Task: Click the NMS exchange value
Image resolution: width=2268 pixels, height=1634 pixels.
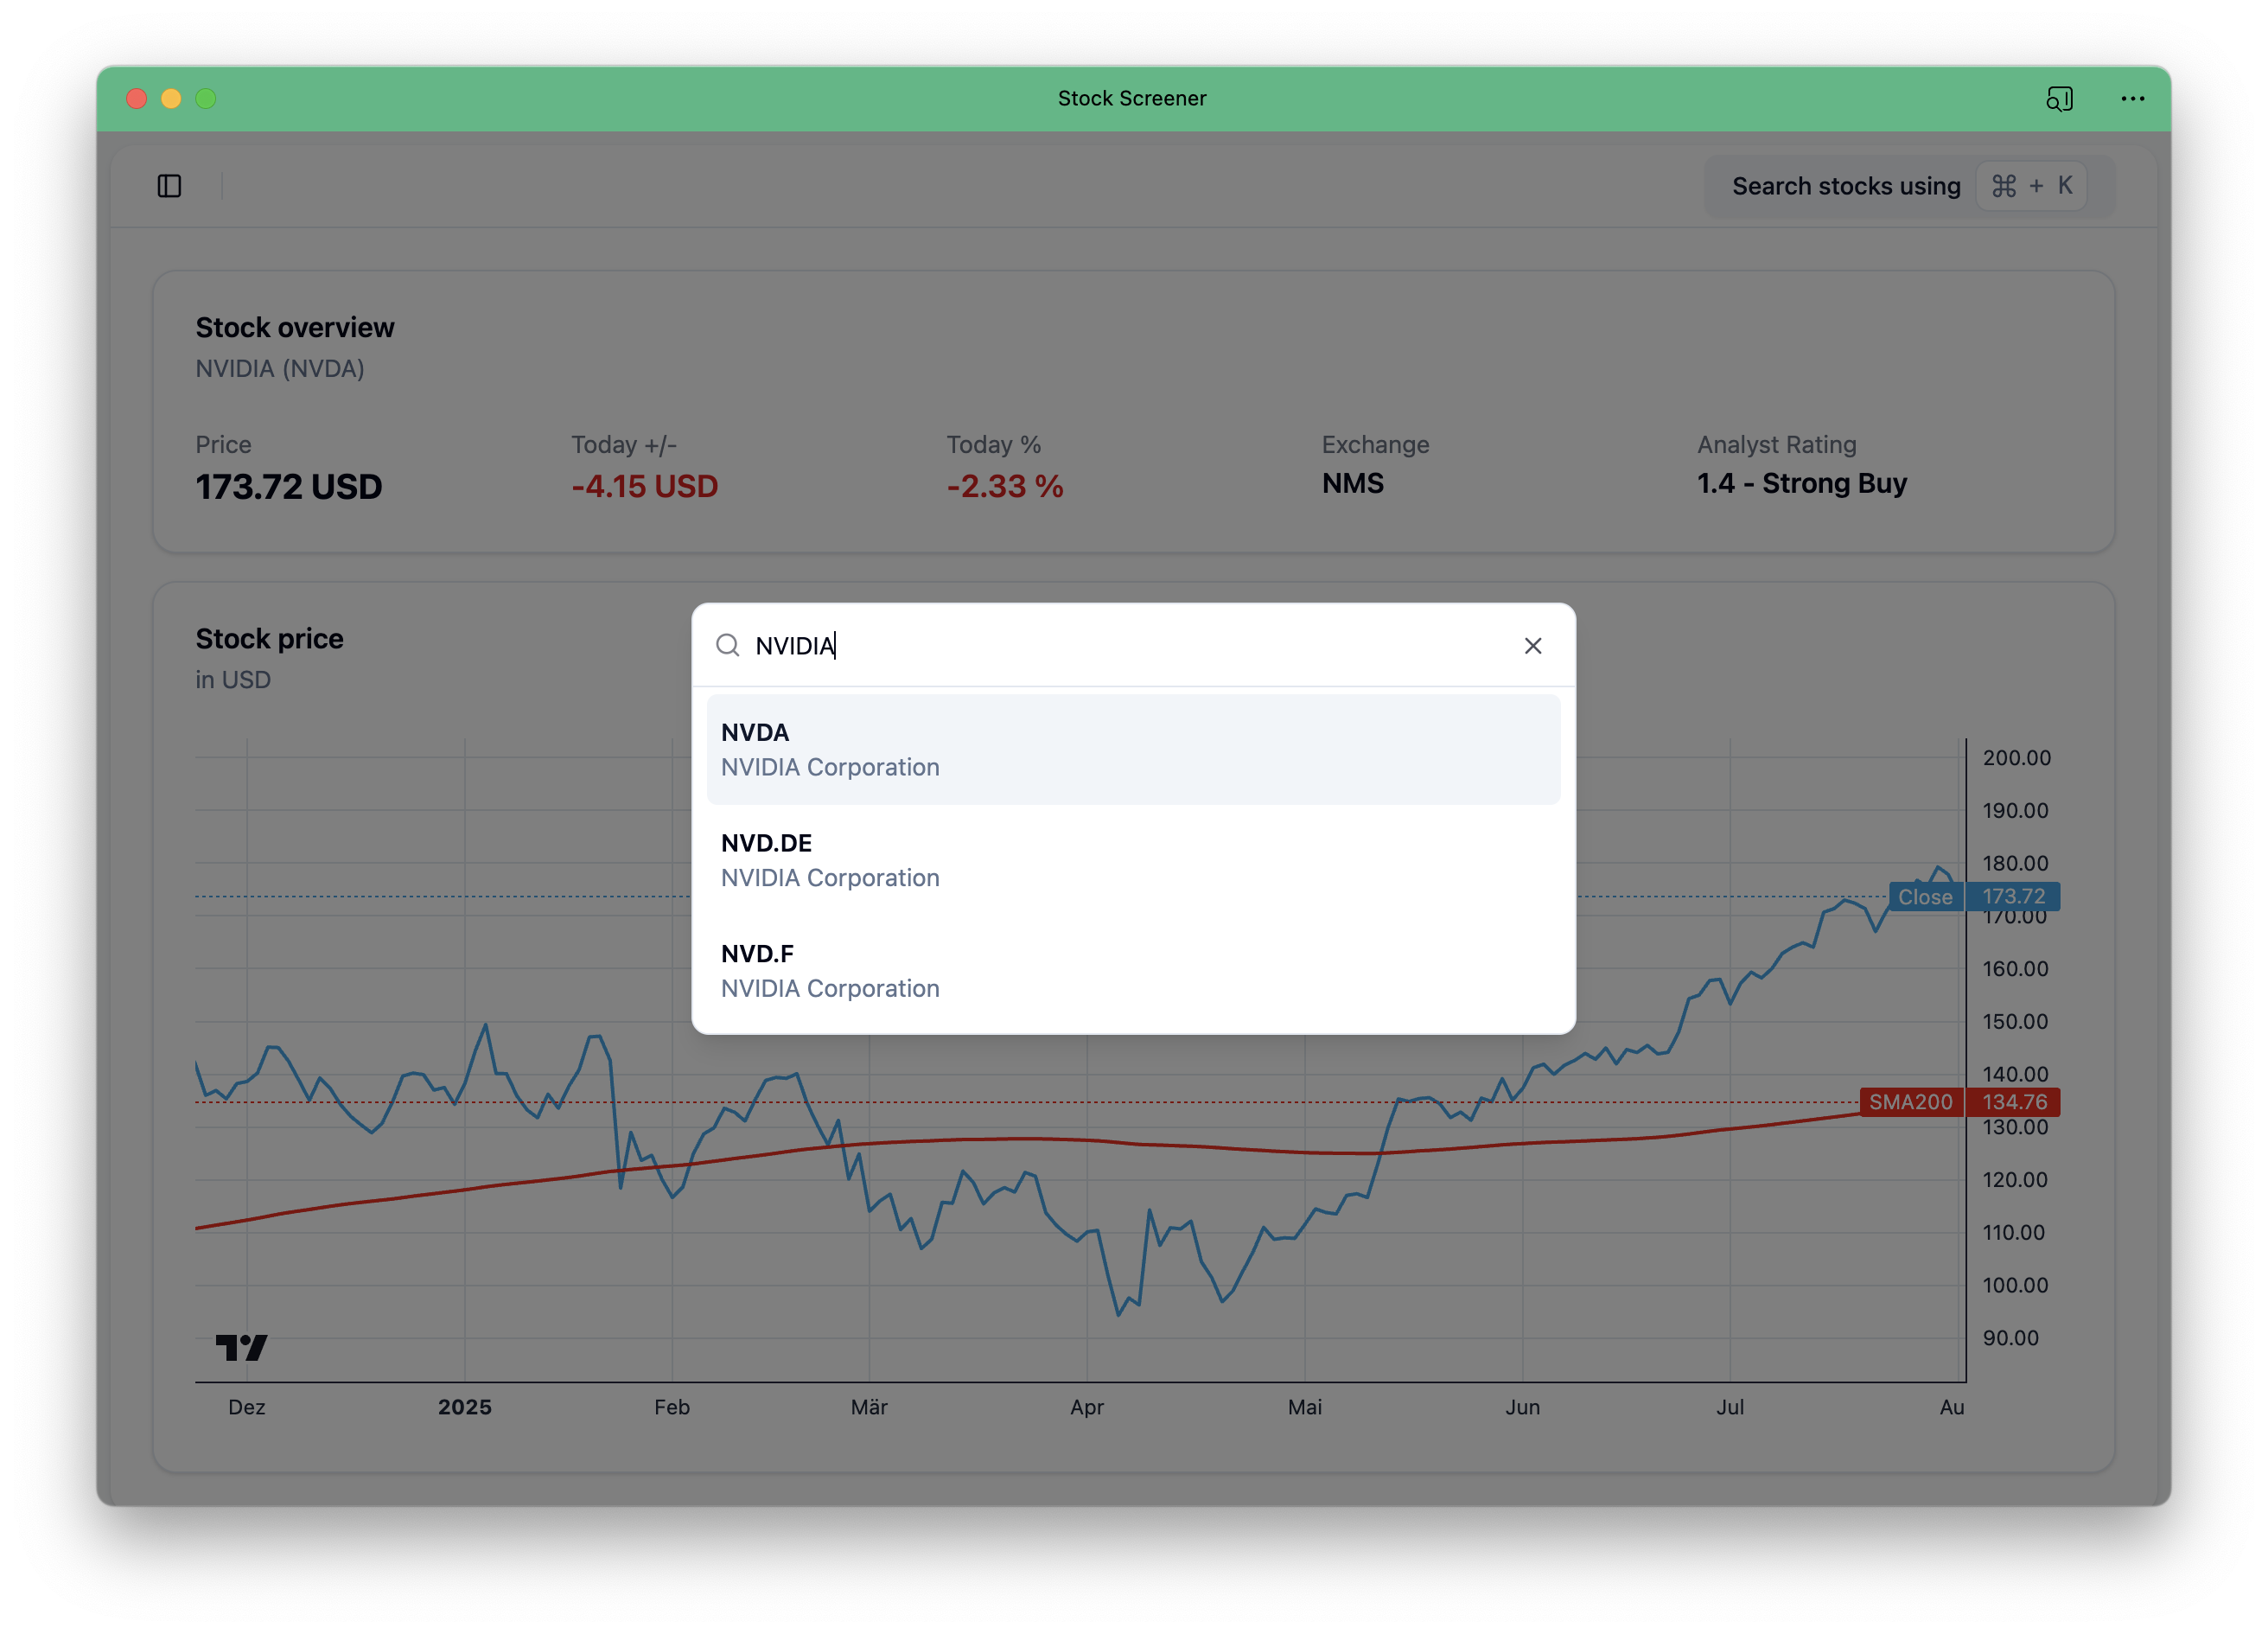Action: click(x=1352, y=484)
